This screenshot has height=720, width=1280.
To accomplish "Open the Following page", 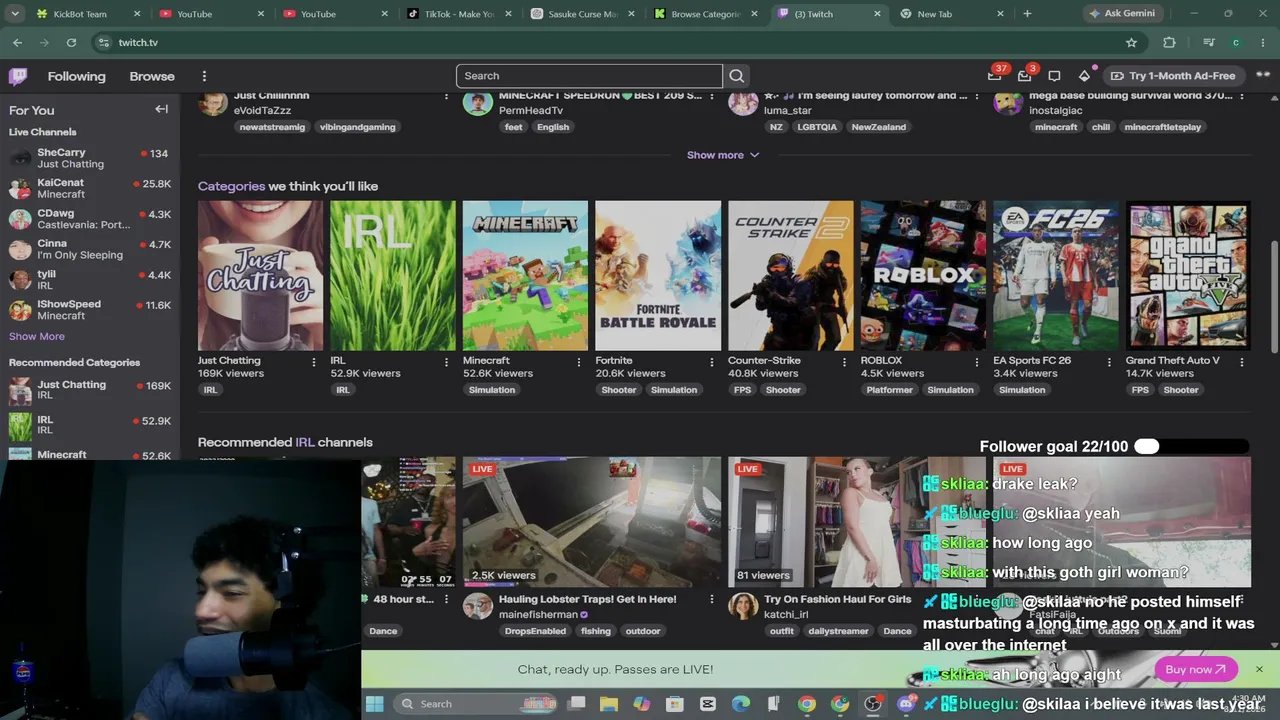I will (x=76, y=76).
